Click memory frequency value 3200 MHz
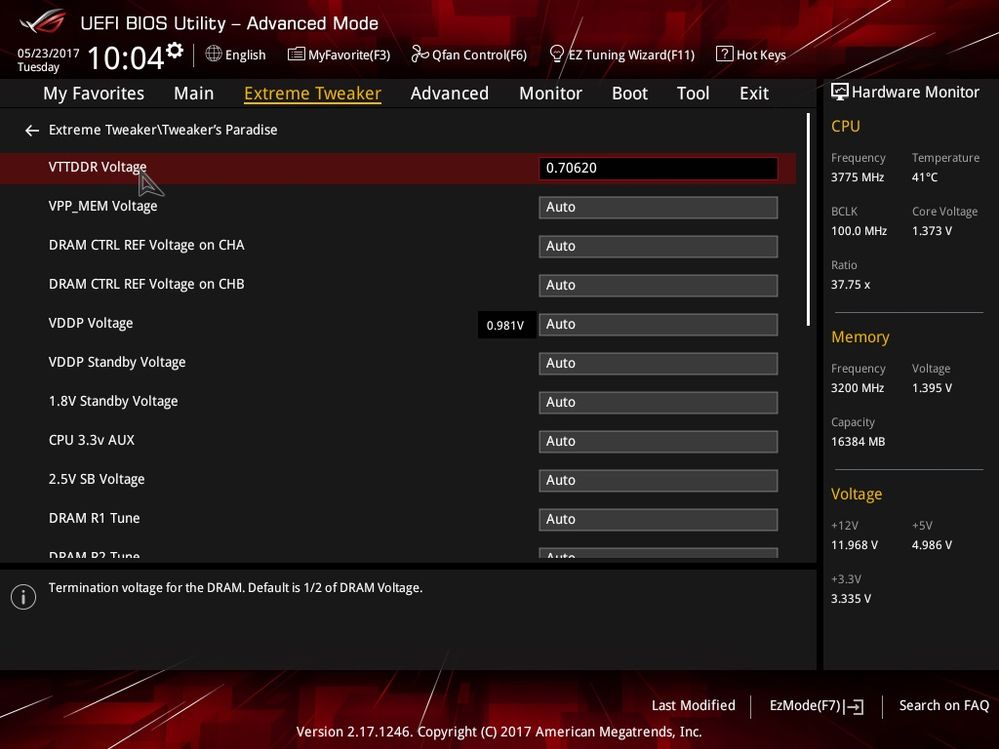This screenshot has width=999, height=749. coord(858,388)
